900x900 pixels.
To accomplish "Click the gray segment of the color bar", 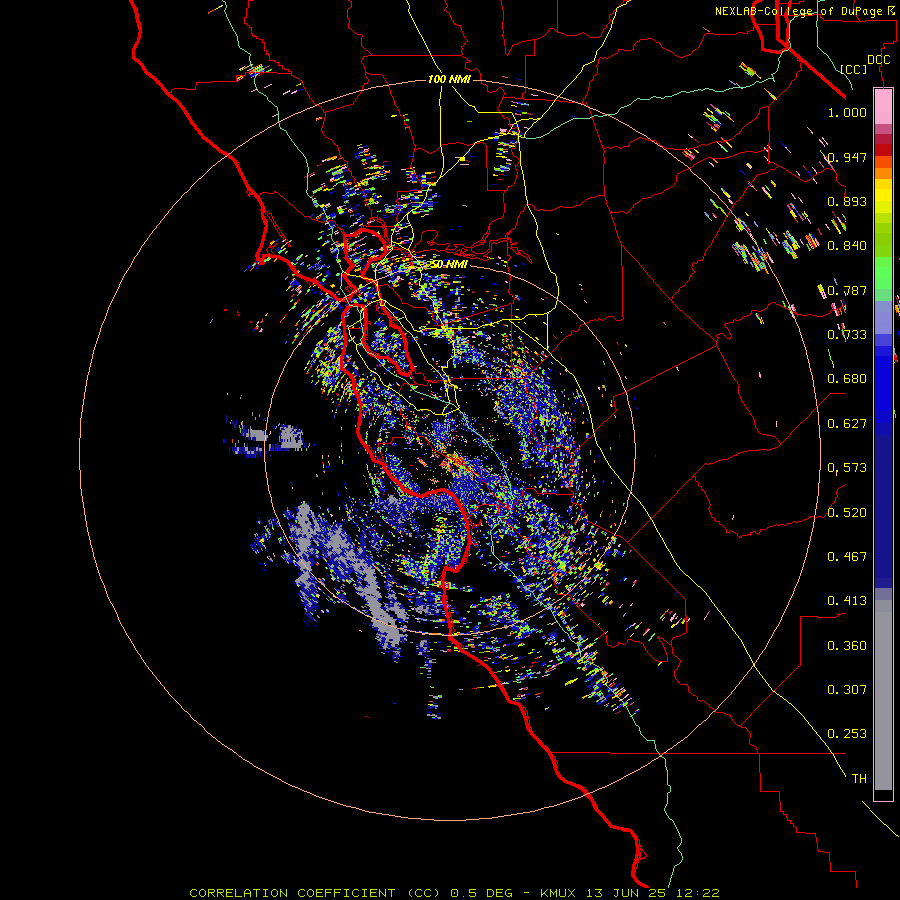I will pyautogui.click(x=883, y=695).
